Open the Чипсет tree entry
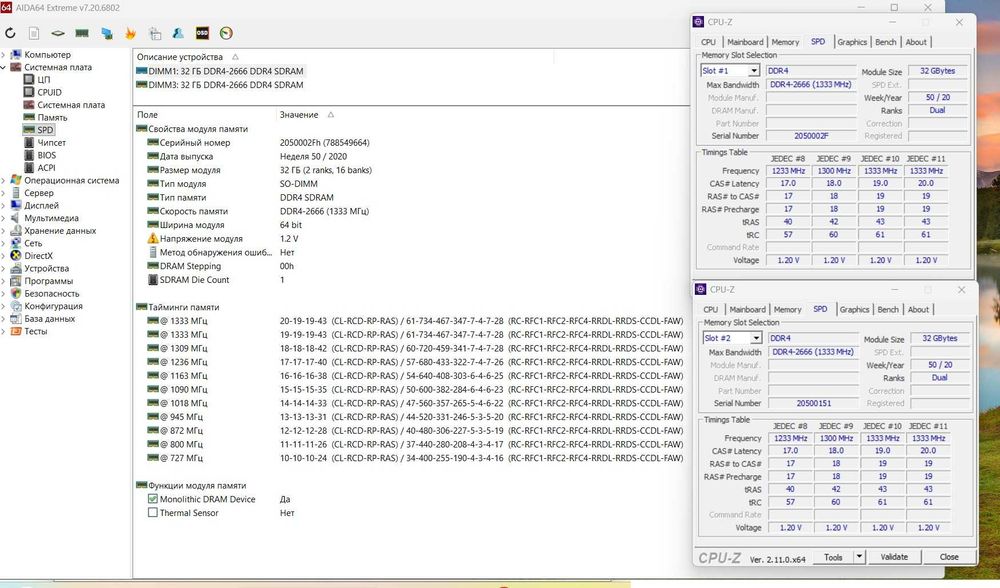Screen dimensions: 1000x588 (51, 143)
